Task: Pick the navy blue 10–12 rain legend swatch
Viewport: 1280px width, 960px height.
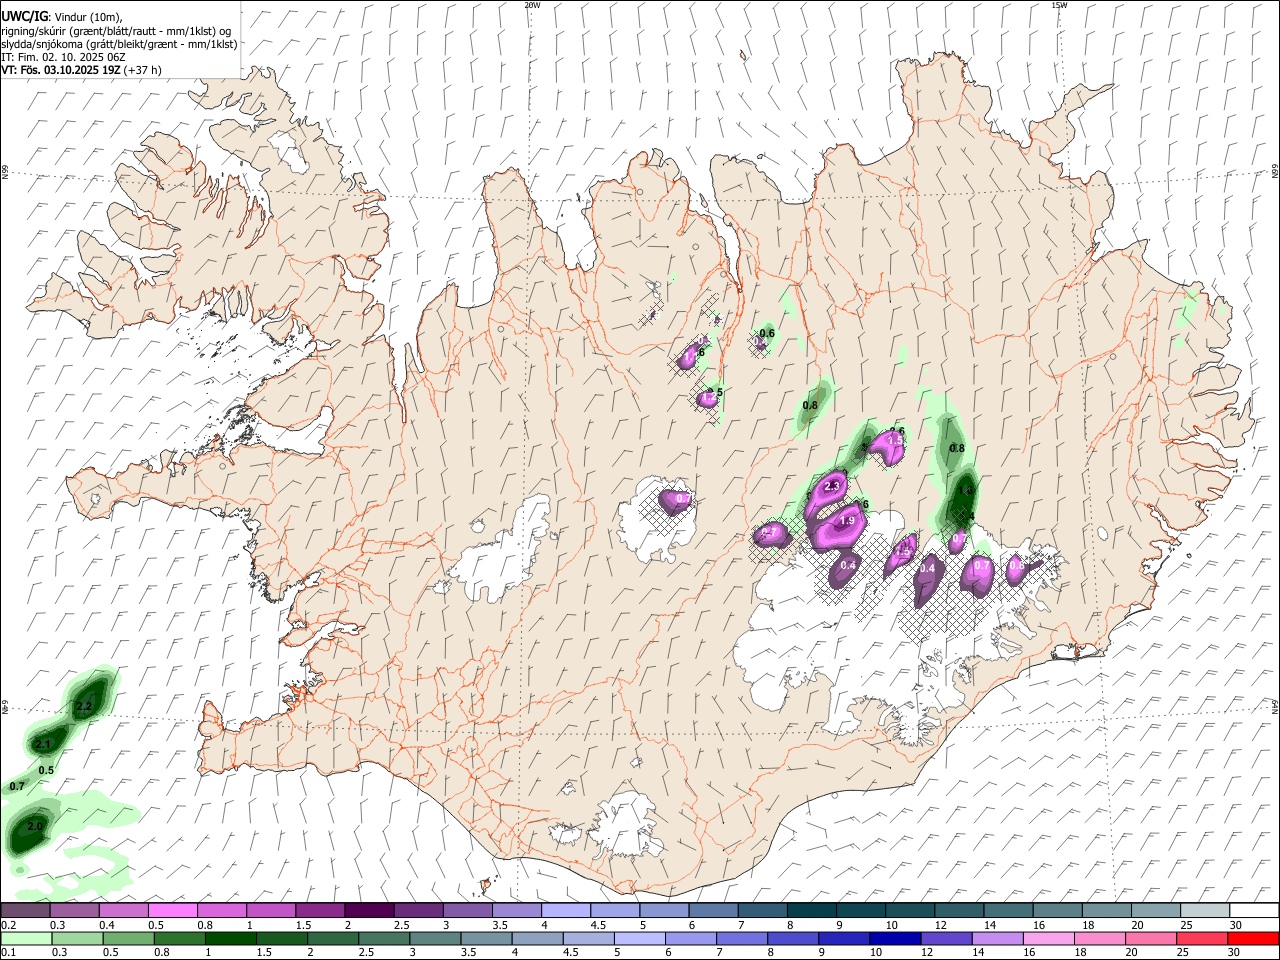Action: [x=893, y=938]
